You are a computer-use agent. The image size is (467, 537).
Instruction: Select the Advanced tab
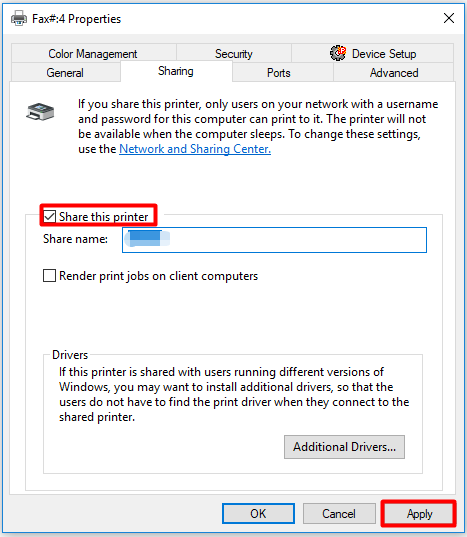click(394, 73)
